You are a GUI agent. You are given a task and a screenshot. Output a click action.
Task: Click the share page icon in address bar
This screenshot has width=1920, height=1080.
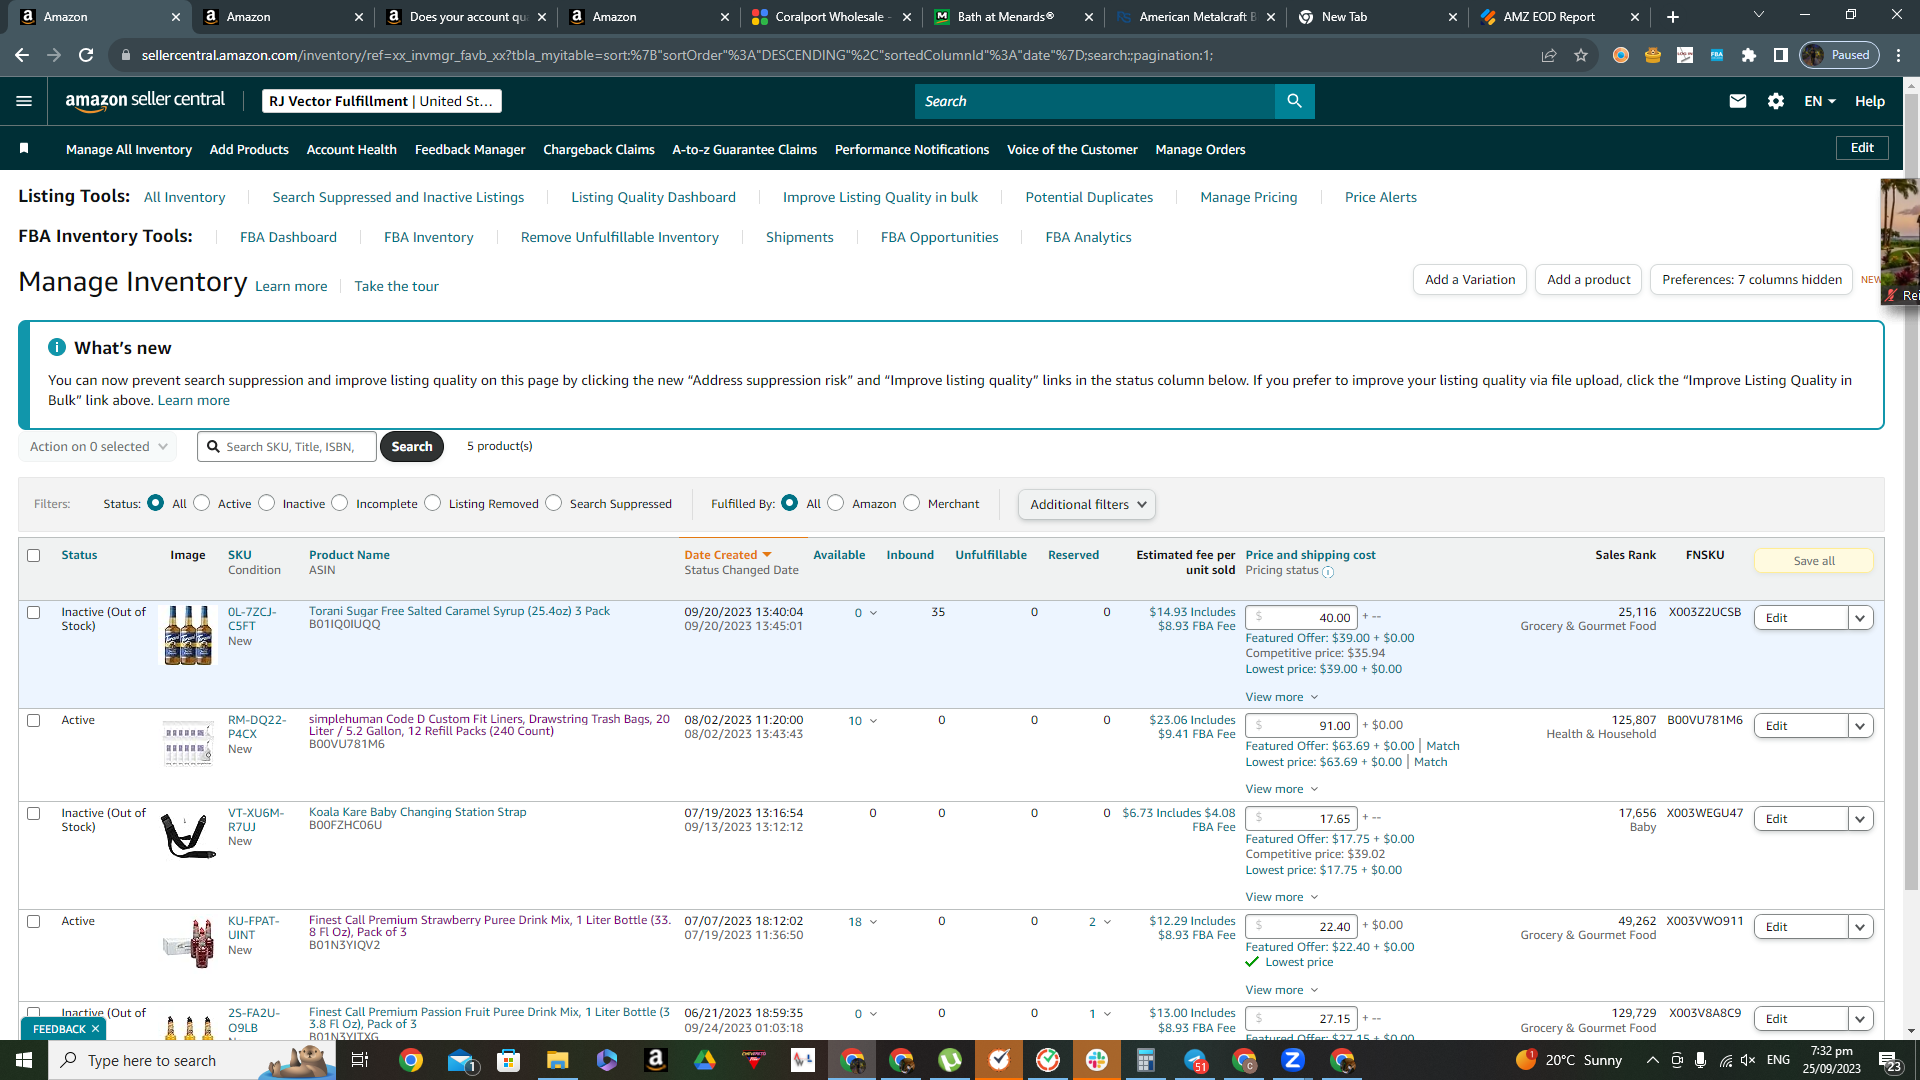coord(1549,55)
